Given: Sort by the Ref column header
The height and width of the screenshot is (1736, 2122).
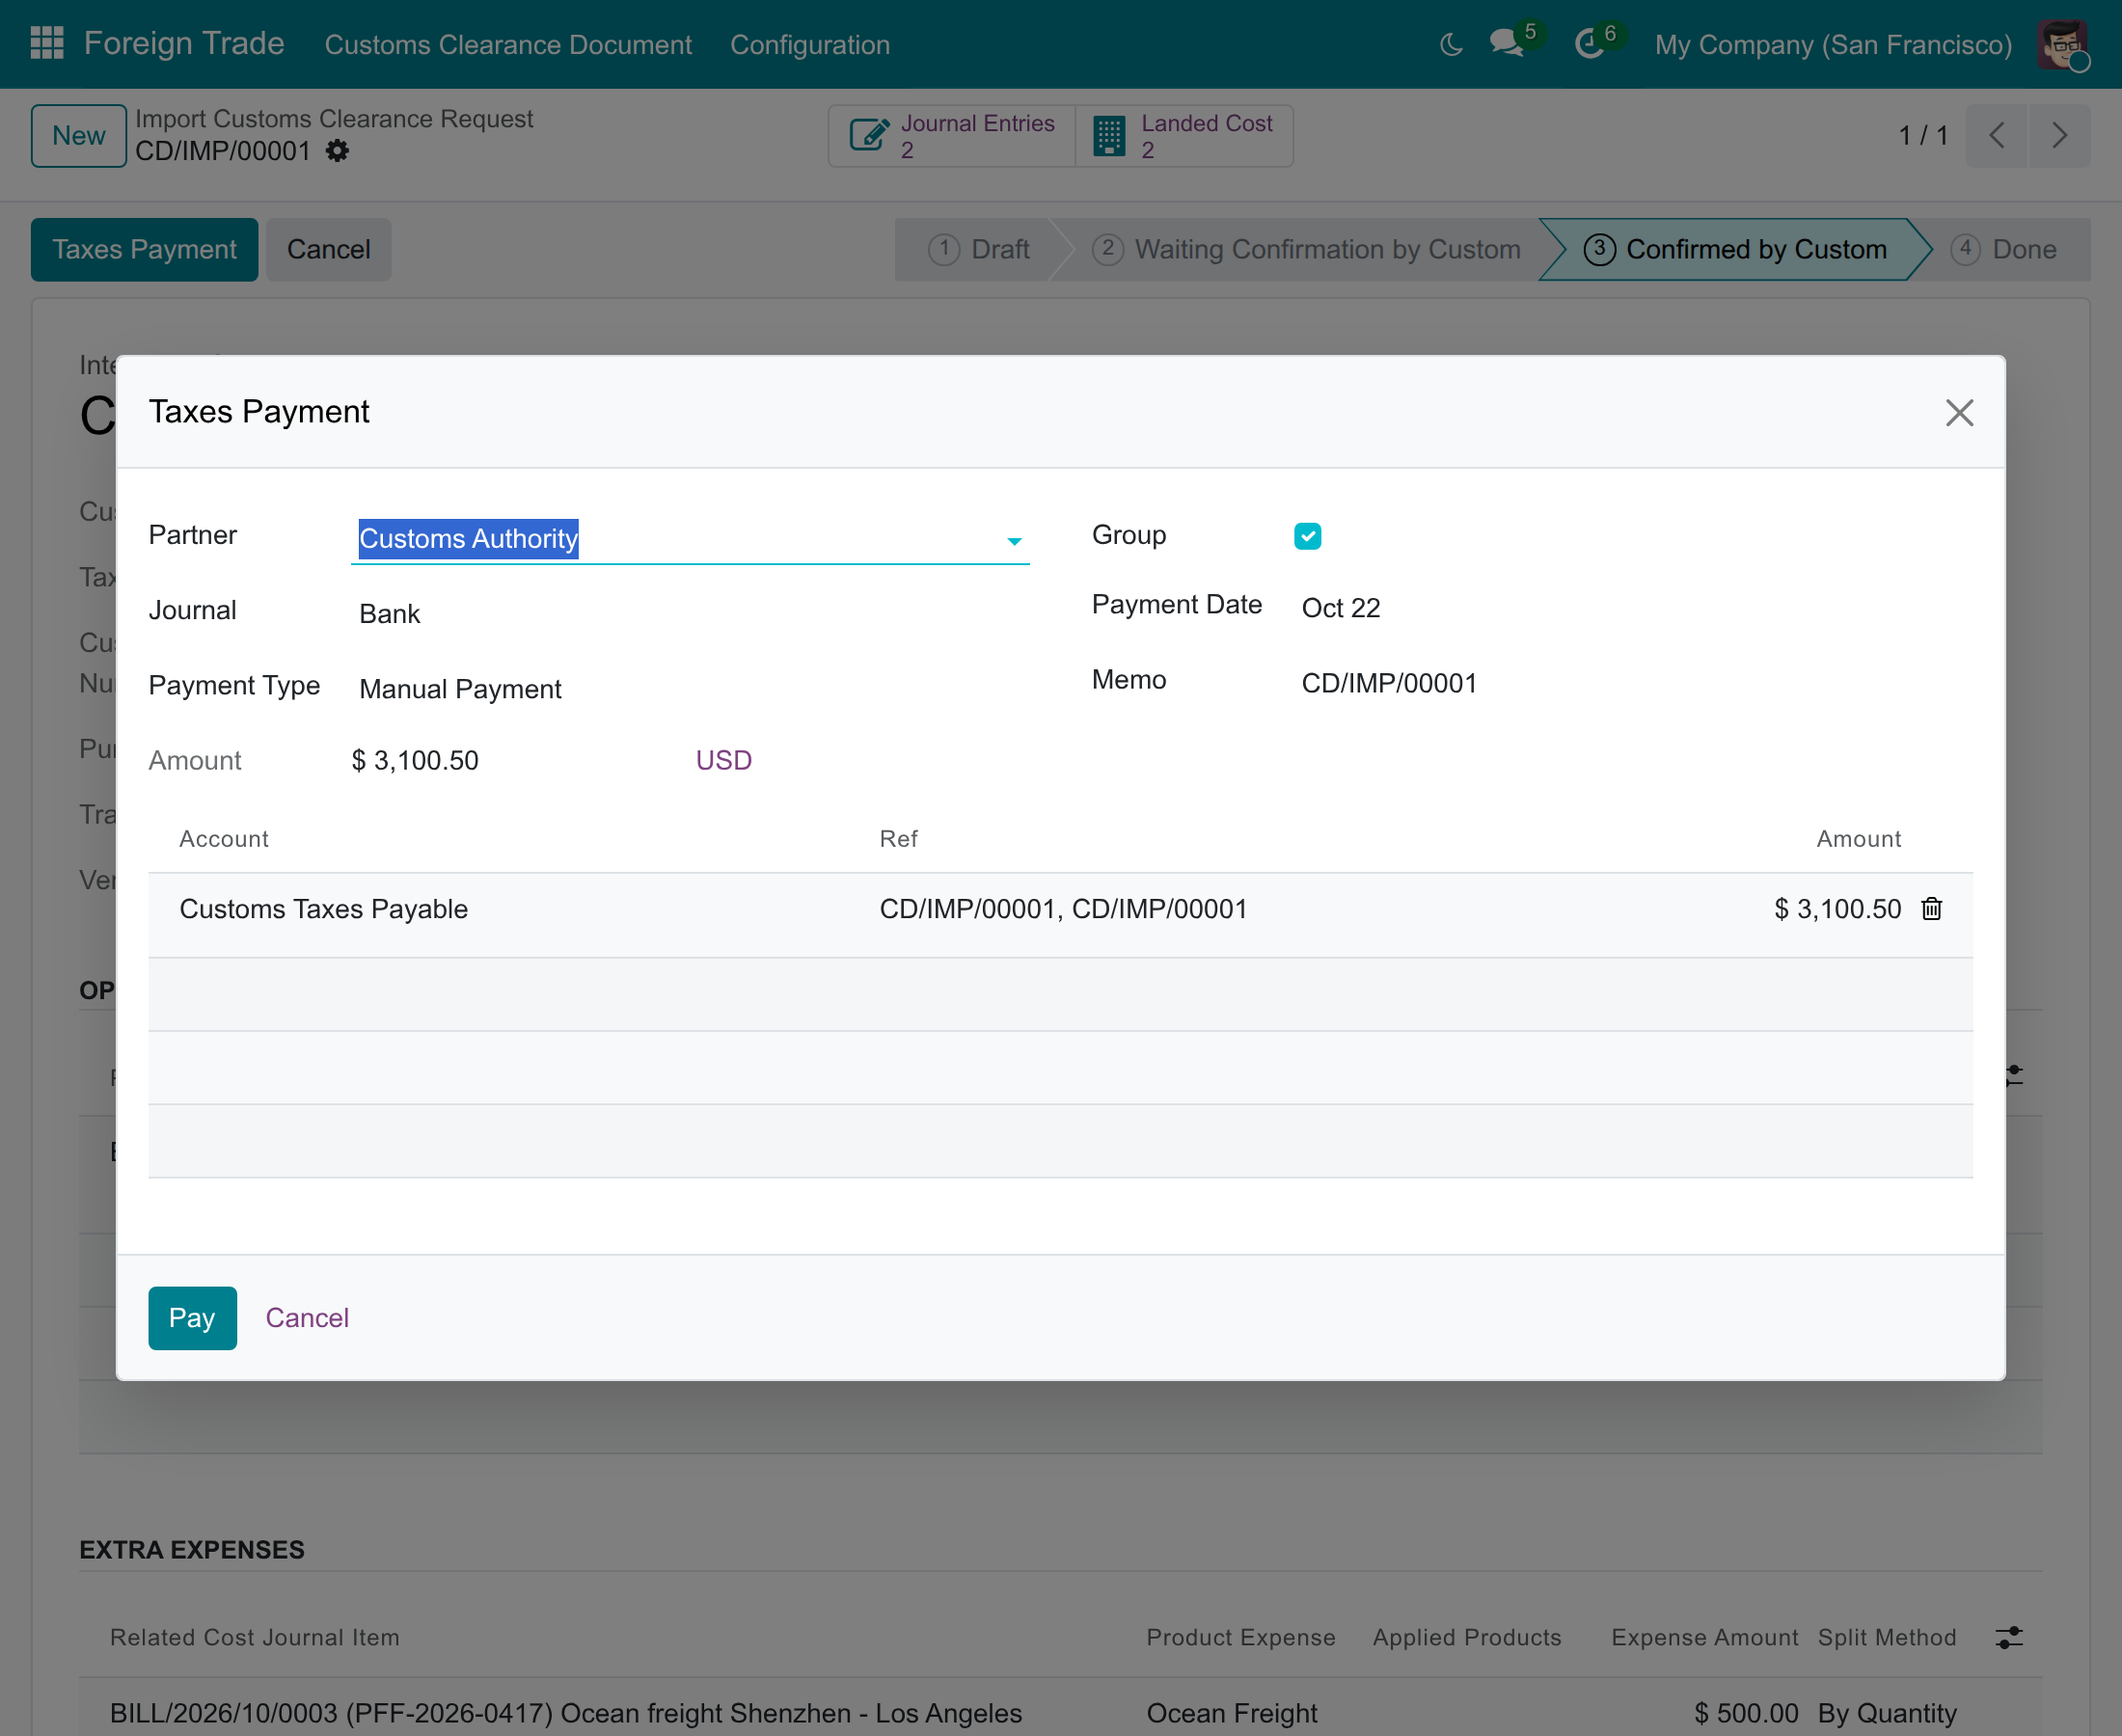Looking at the screenshot, I should coord(898,839).
